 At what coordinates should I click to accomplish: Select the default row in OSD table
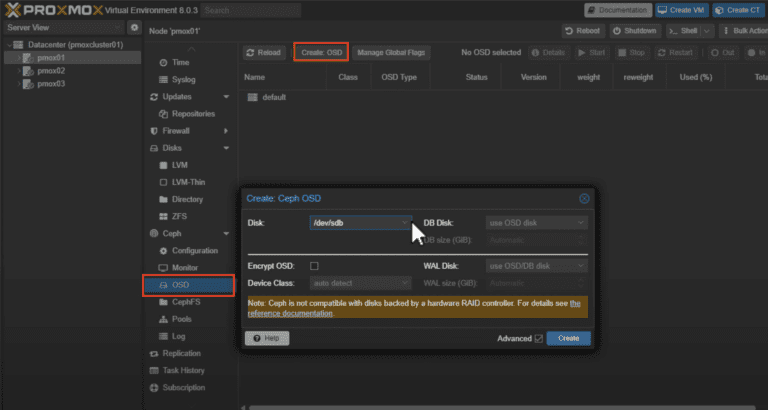point(503,97)
